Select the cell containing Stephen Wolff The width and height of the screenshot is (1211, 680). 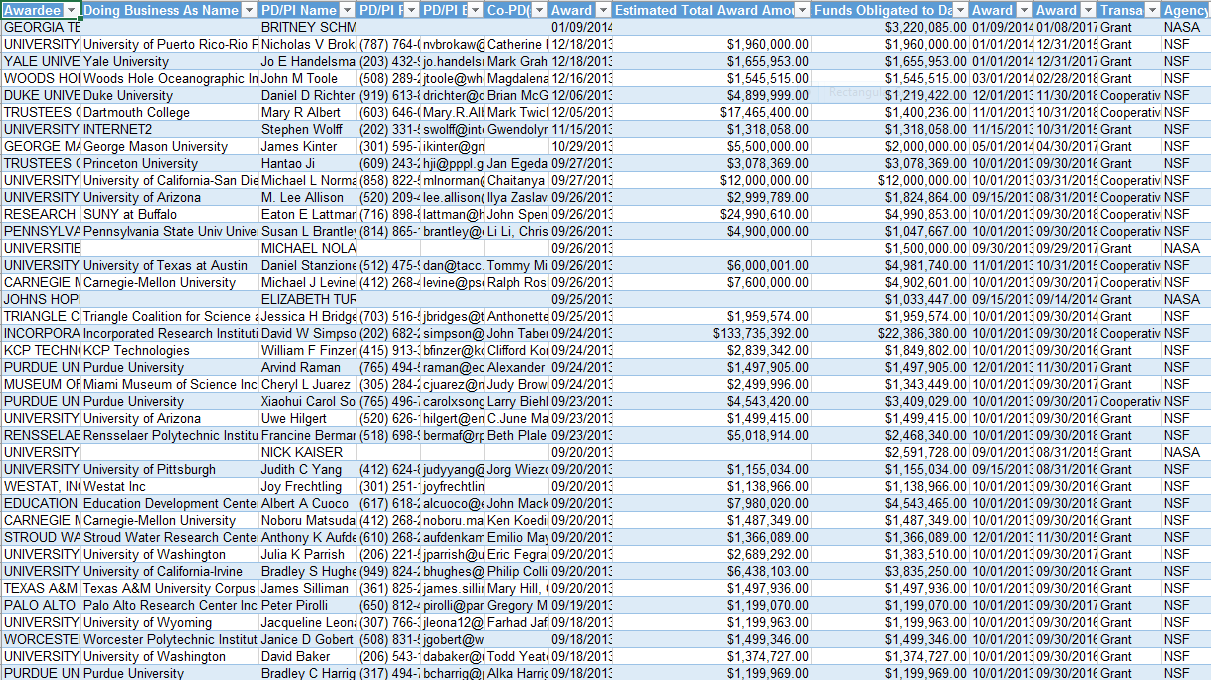[x=306, y=129]
